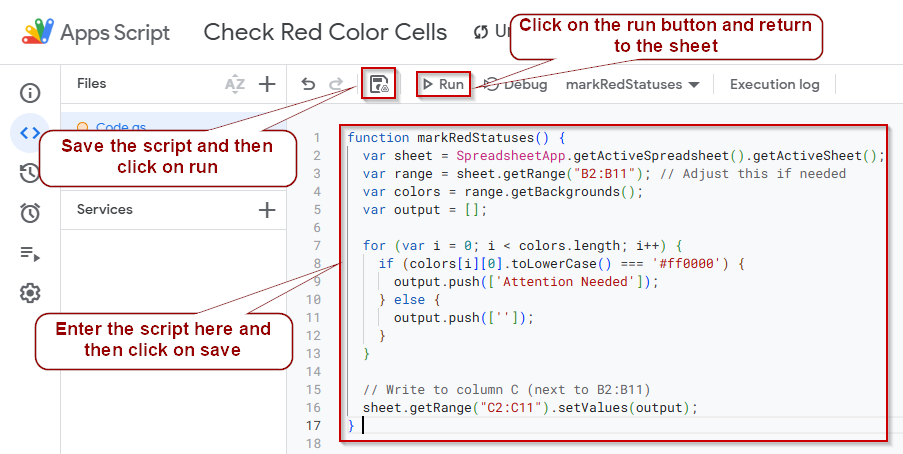This screenshot has height=454, width=903.
Task: Add a file with the Files plus icon
Action: coord(267,84)
